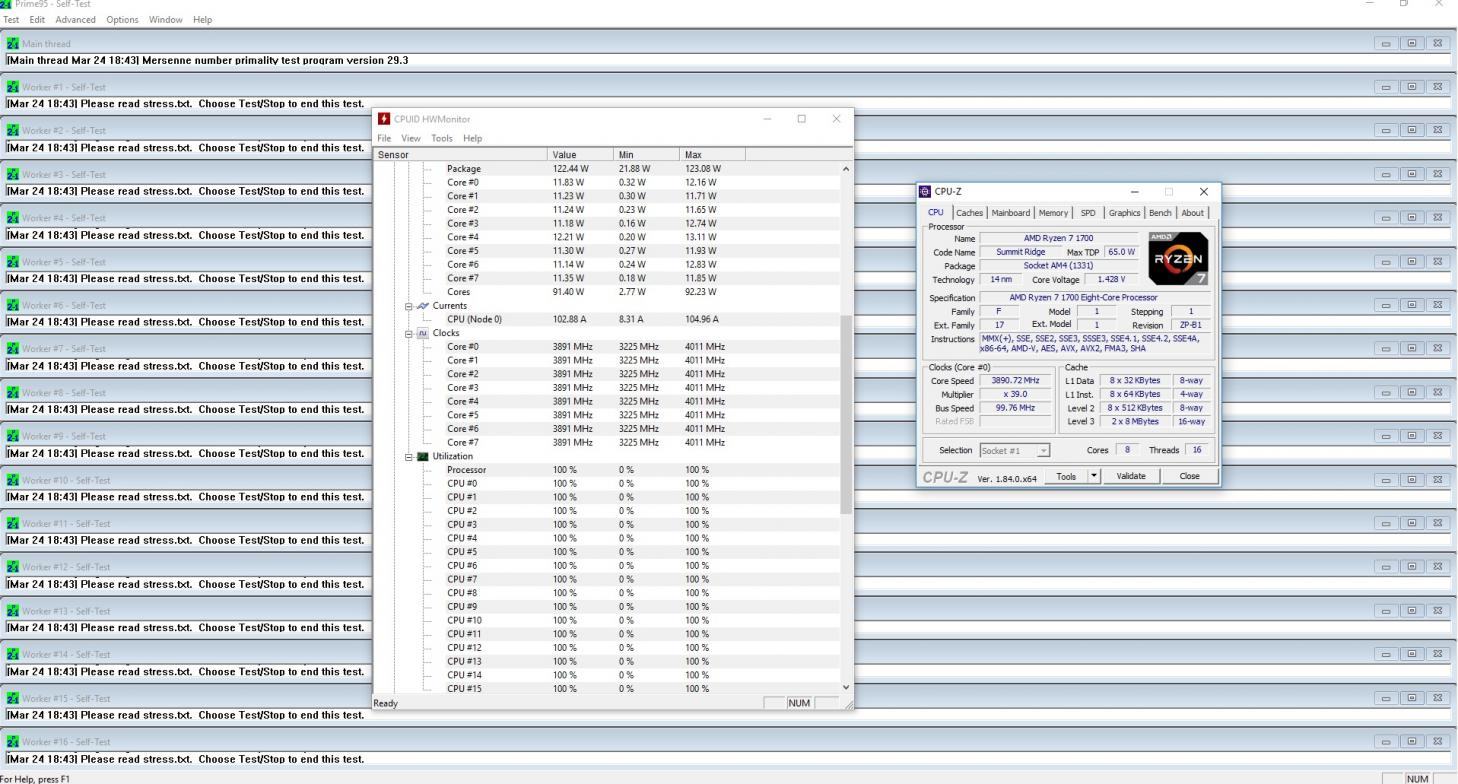Click the Tools button in CPU-Z
This screenshot has height=784, width=1458.
click(1066, 476)
